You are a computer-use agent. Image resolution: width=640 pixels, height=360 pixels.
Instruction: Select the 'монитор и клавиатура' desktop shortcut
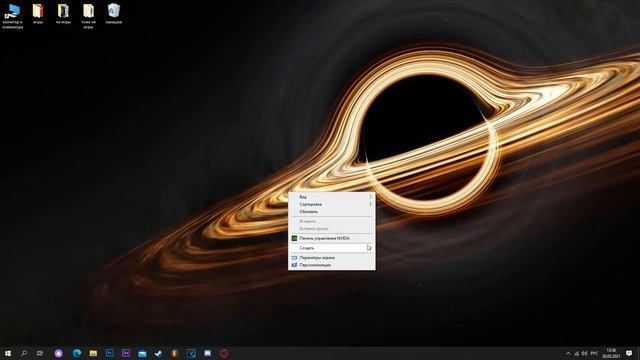point(13,16)
